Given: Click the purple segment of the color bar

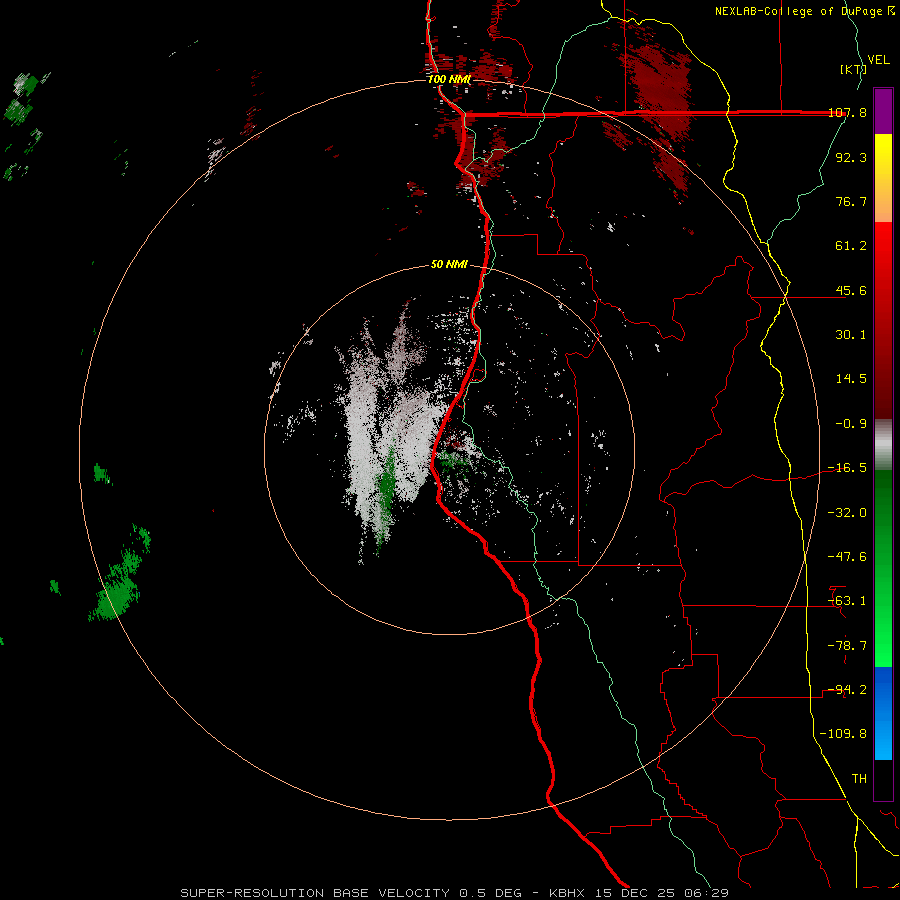Looking at the screenshot, I should point(883,111).
